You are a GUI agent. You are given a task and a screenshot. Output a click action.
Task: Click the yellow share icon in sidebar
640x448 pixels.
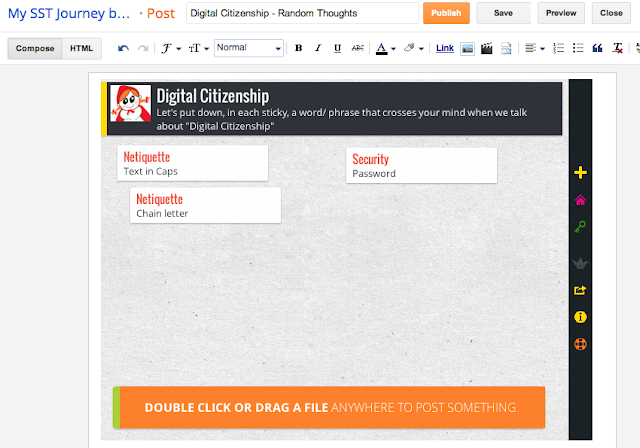[580, 290]
